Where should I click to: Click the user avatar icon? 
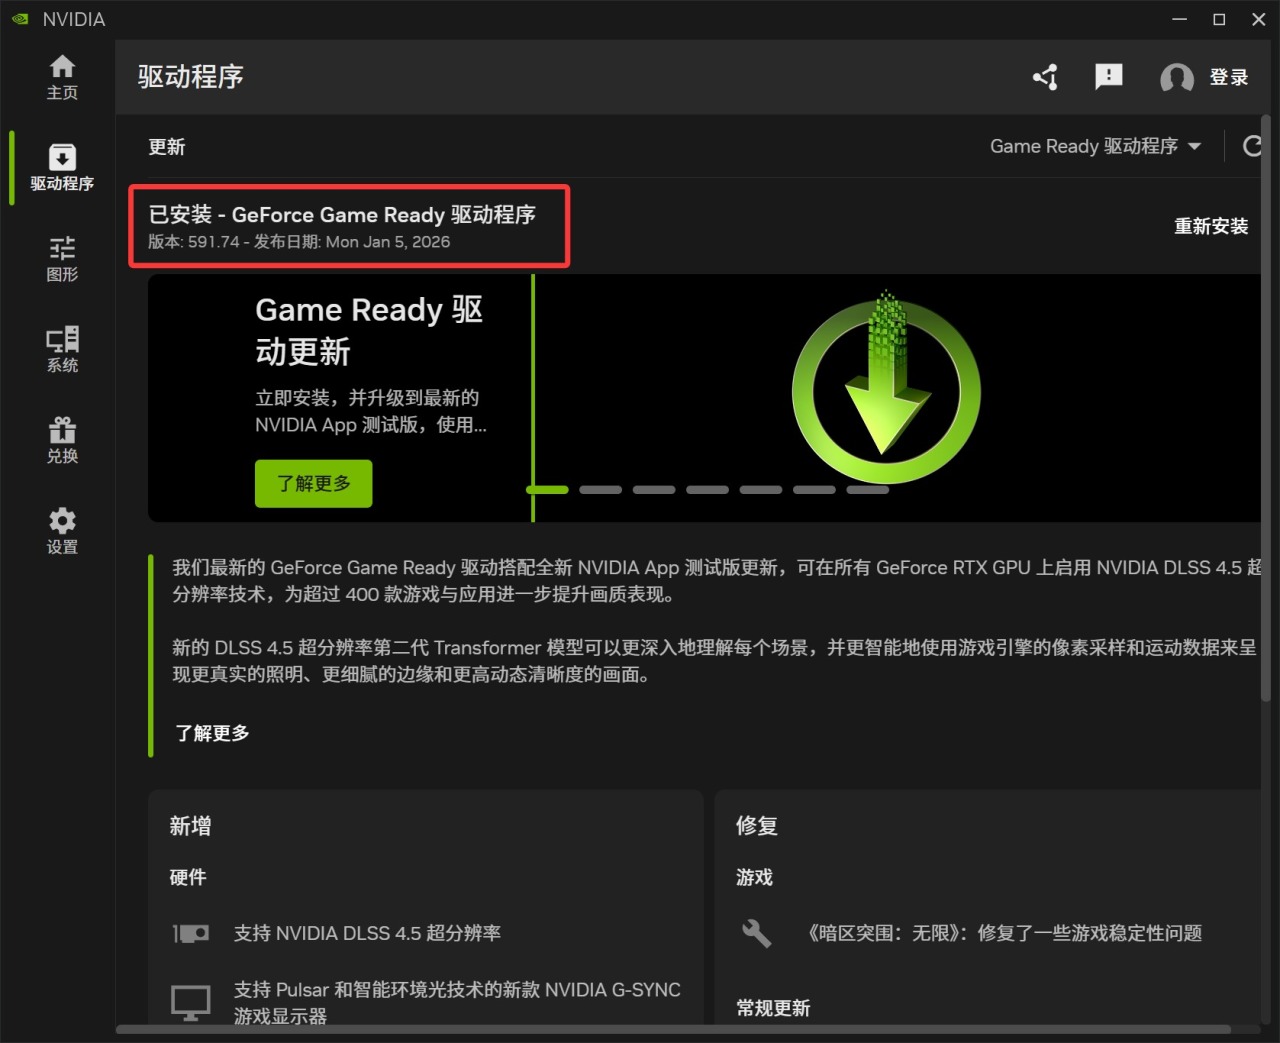pos(1177,78)
